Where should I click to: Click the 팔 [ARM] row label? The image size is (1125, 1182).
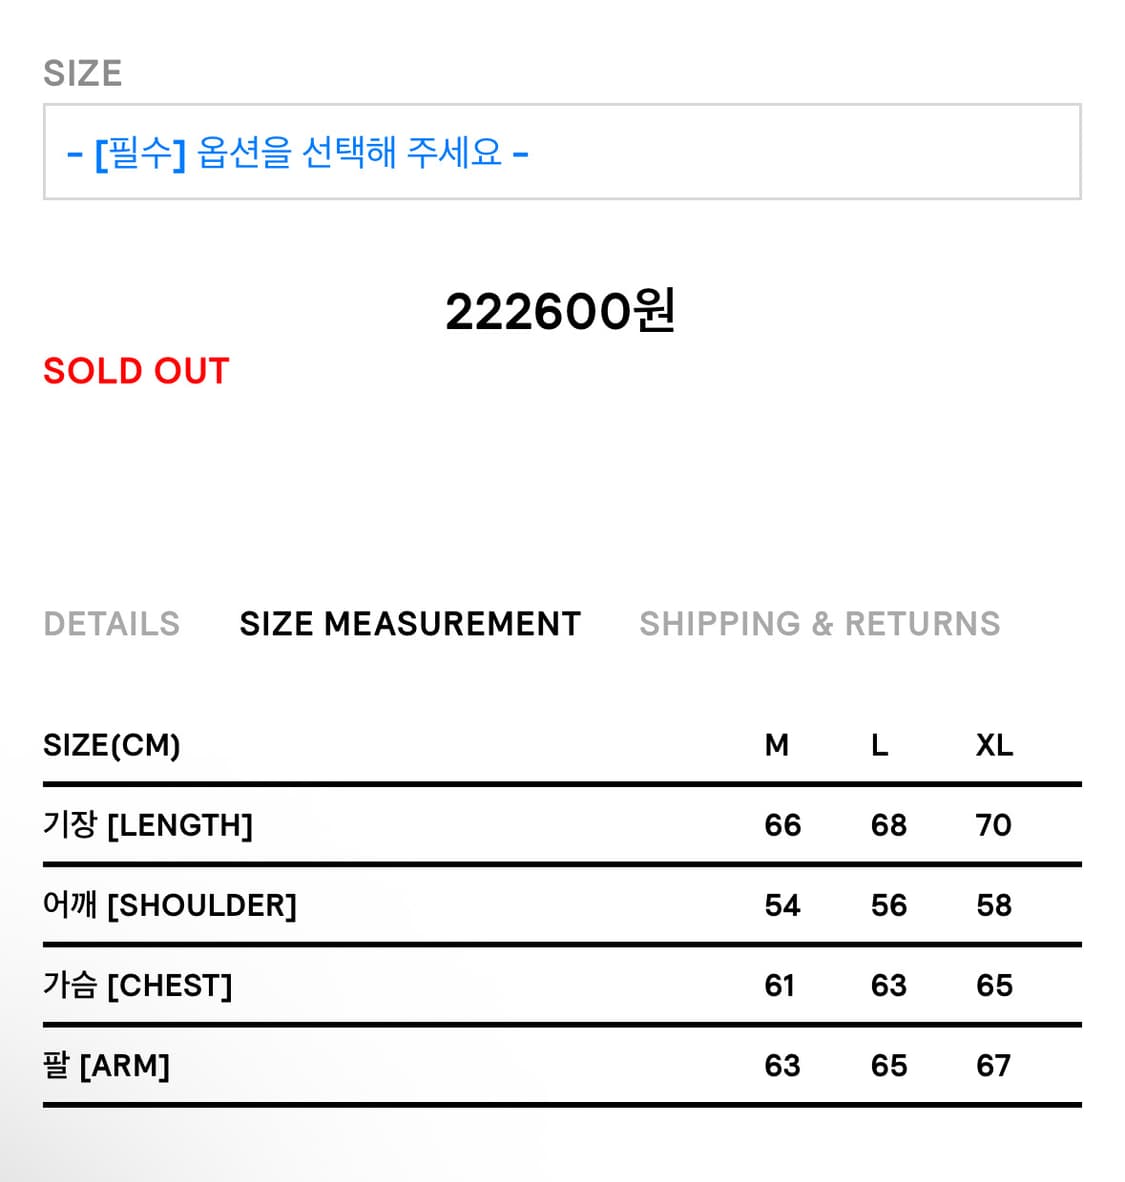105,1064
